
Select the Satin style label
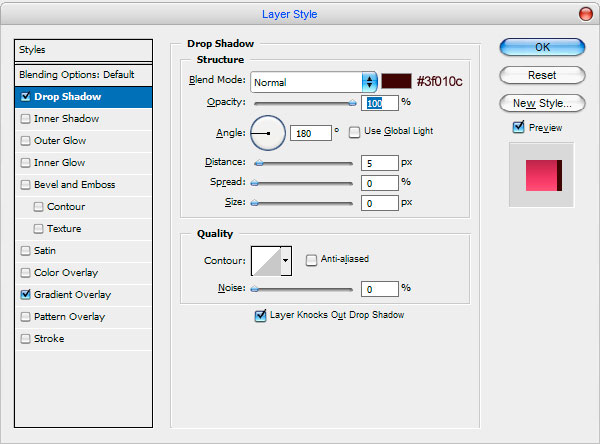point(45,251)
